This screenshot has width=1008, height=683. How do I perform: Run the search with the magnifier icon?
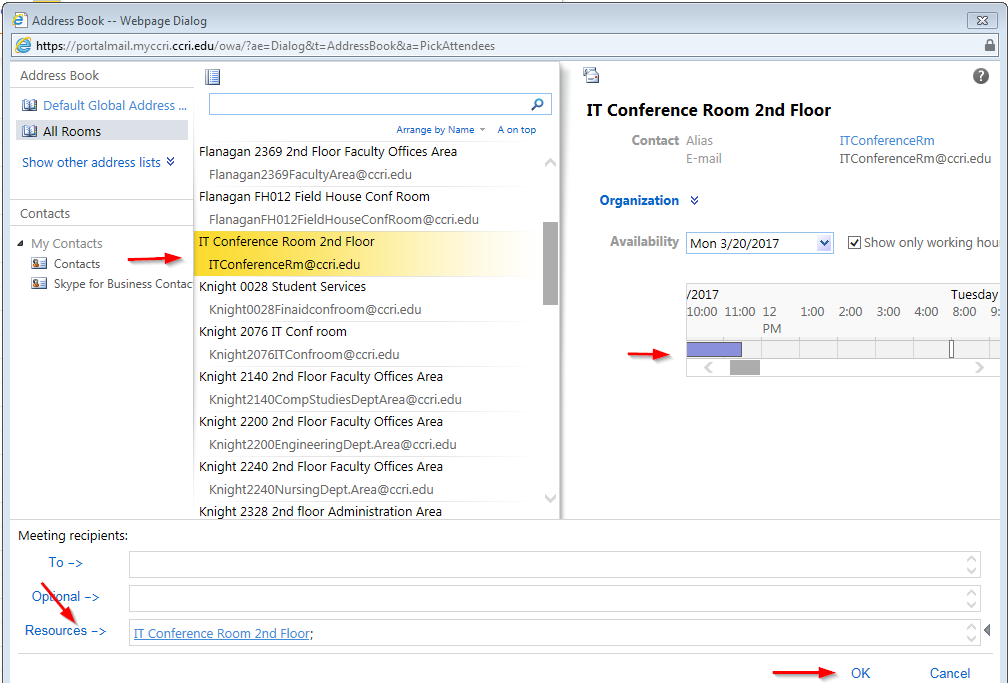pos(538,104)
